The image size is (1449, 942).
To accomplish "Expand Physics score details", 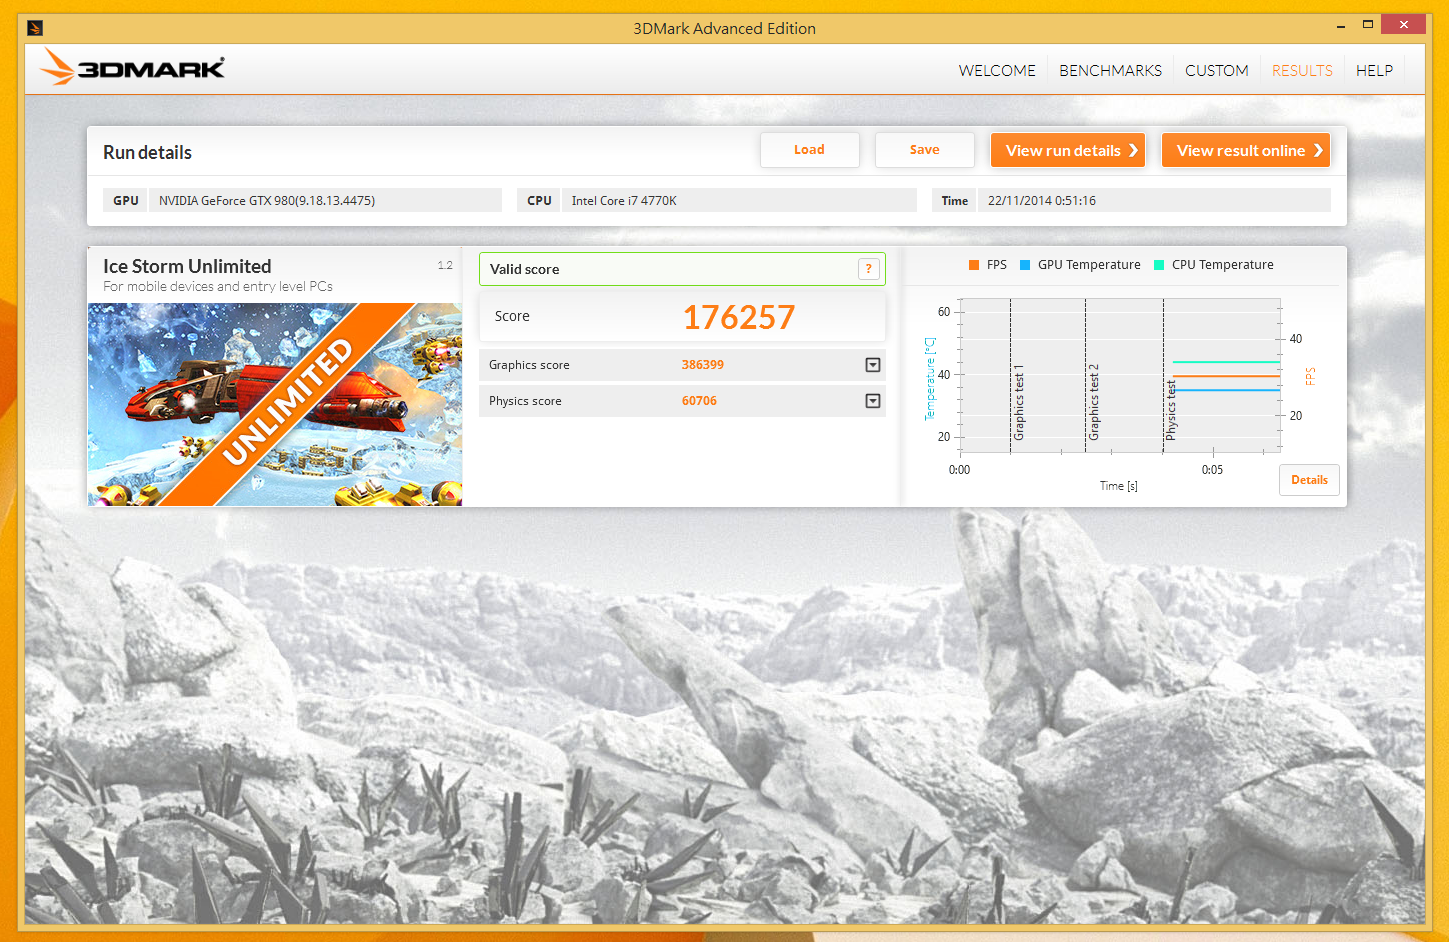I will click(873, 401).
